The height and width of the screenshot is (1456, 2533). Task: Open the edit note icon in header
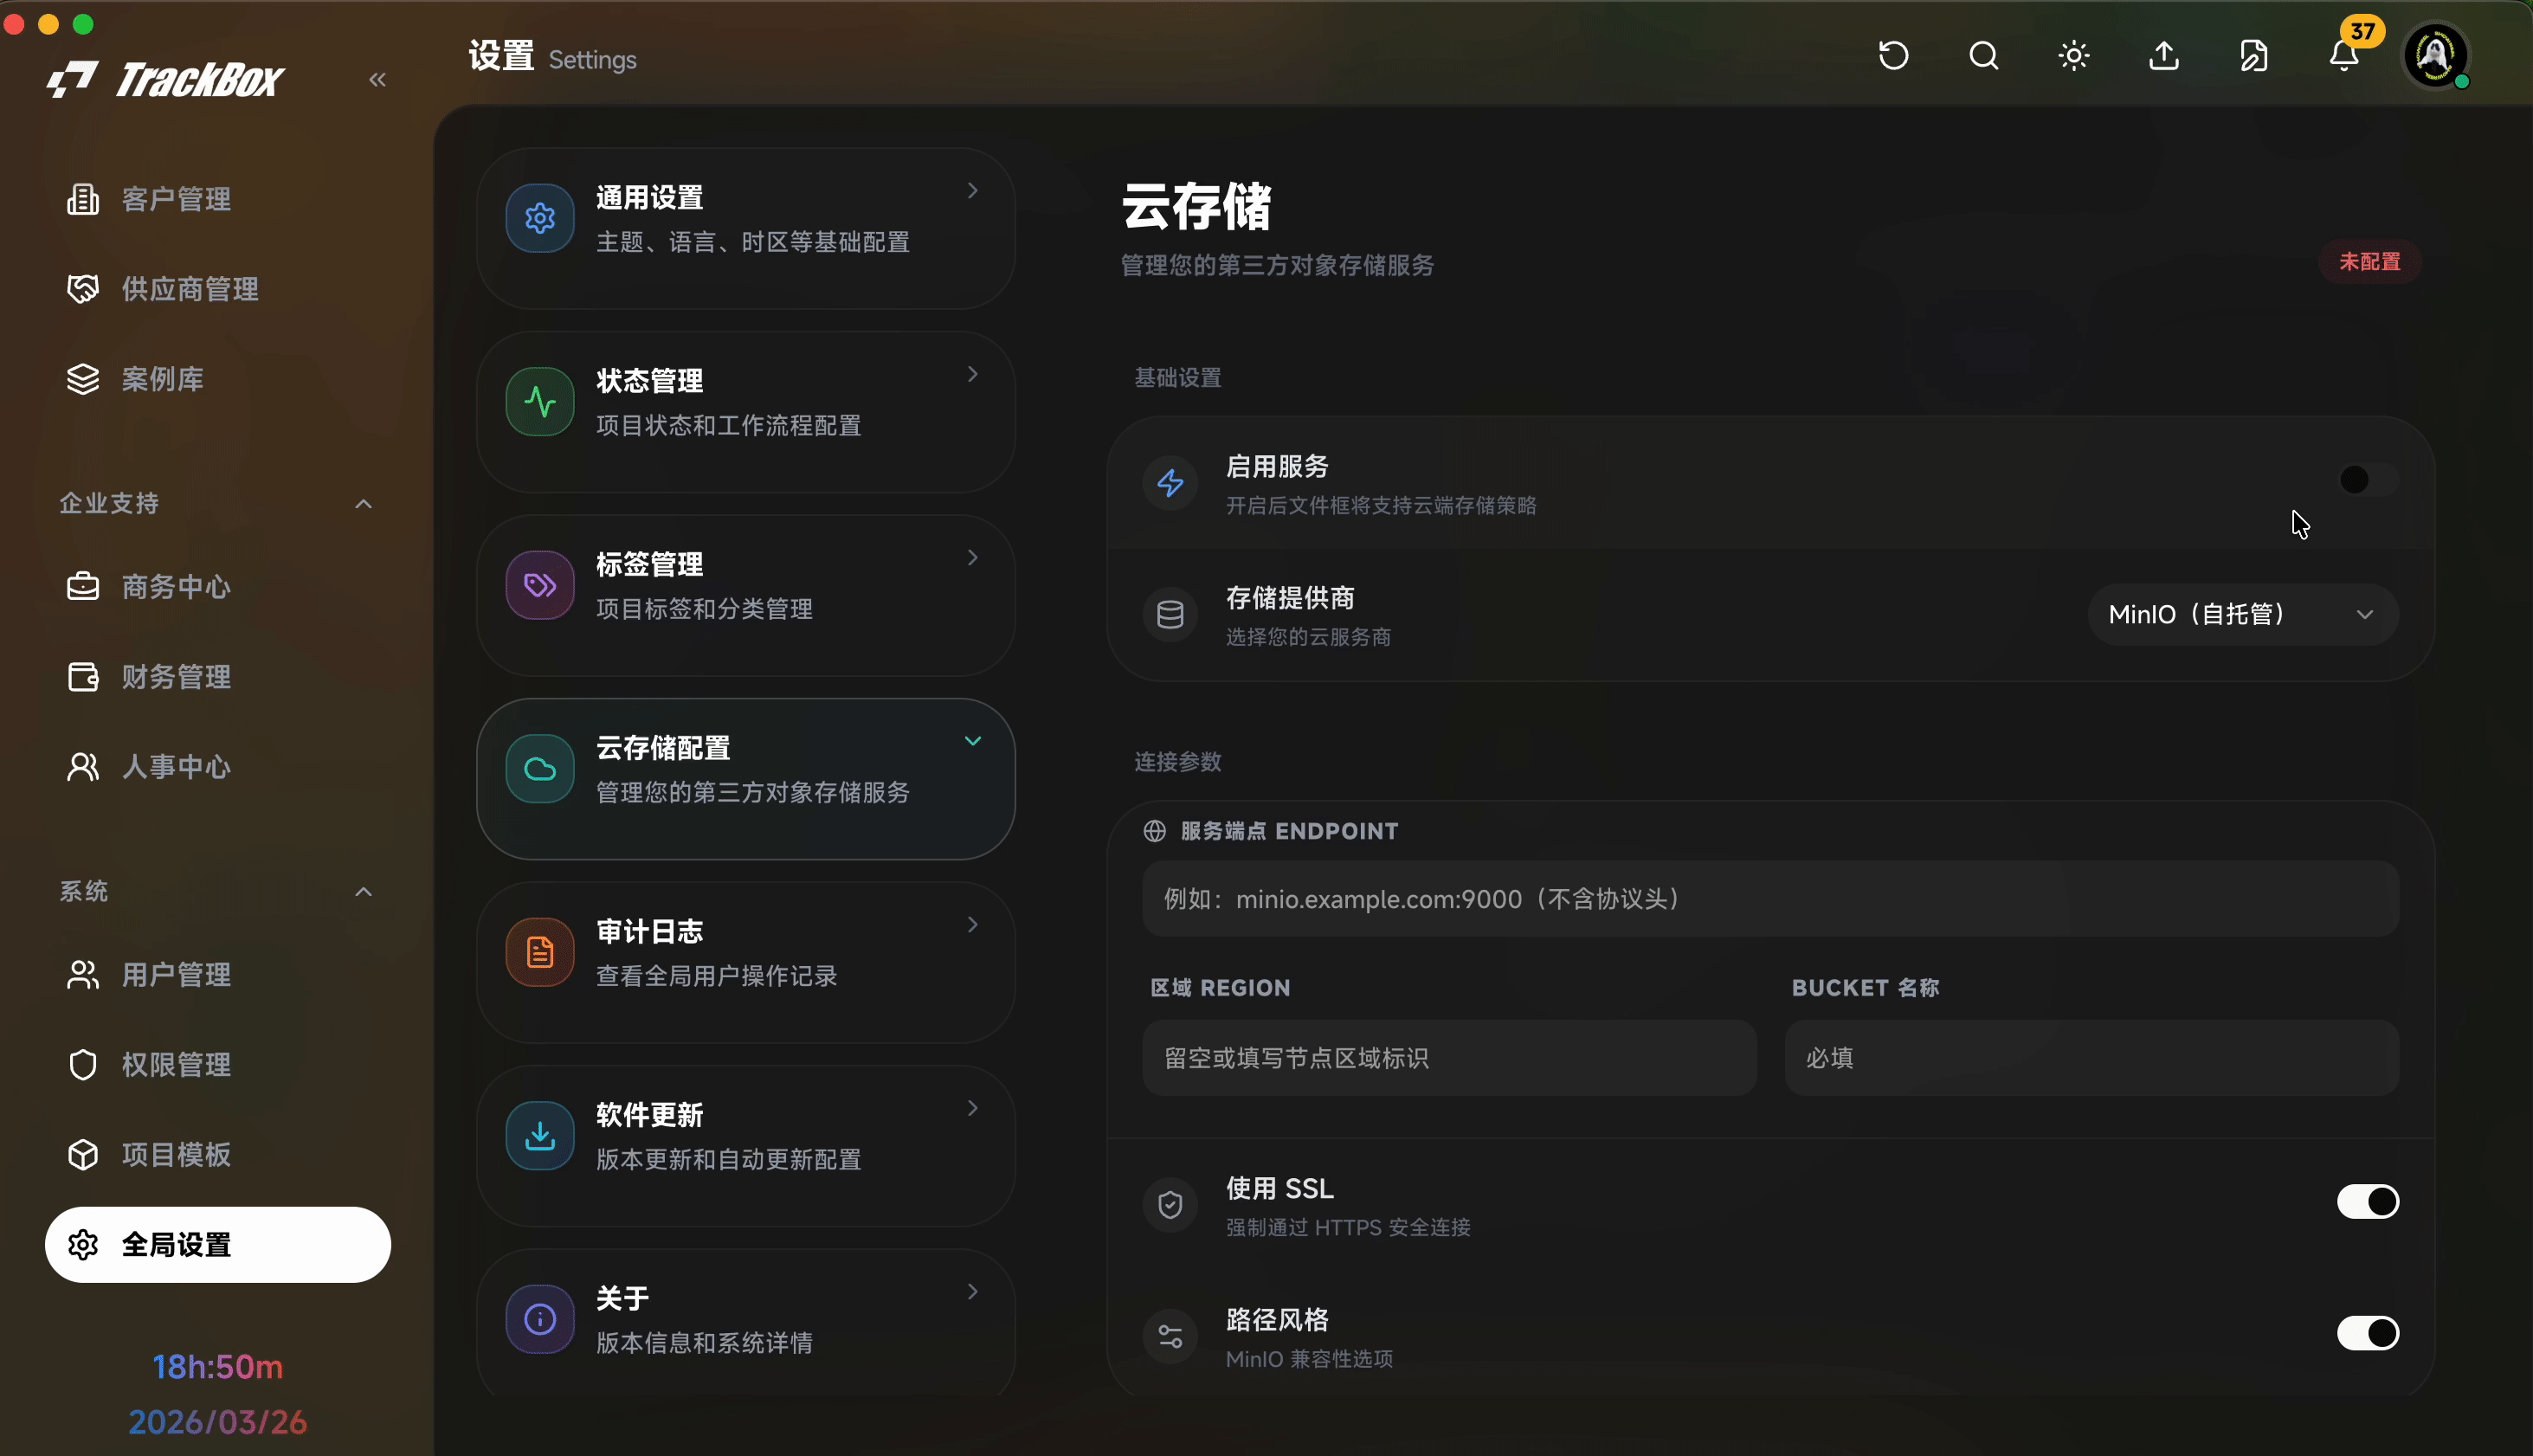tap(2254, 55)
